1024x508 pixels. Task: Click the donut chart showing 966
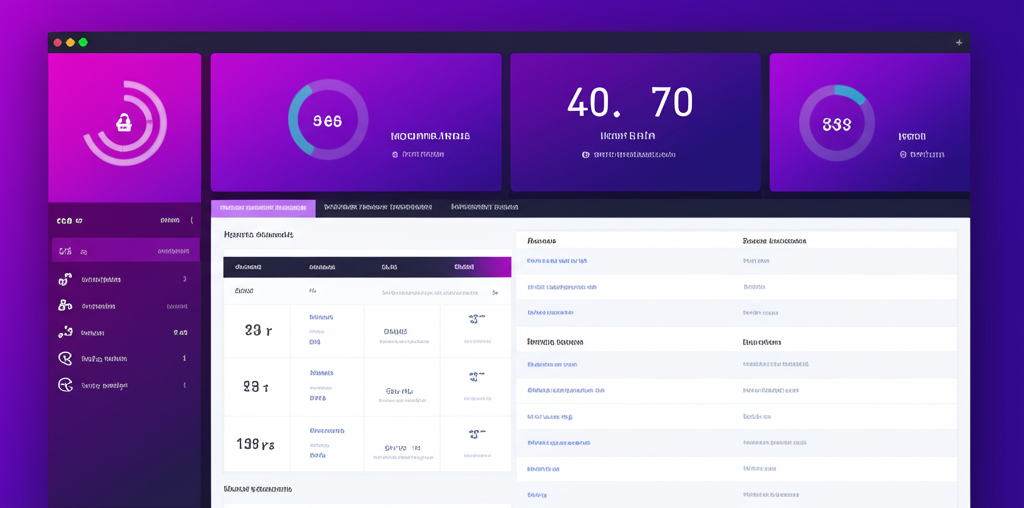click(x=328, y=119)
